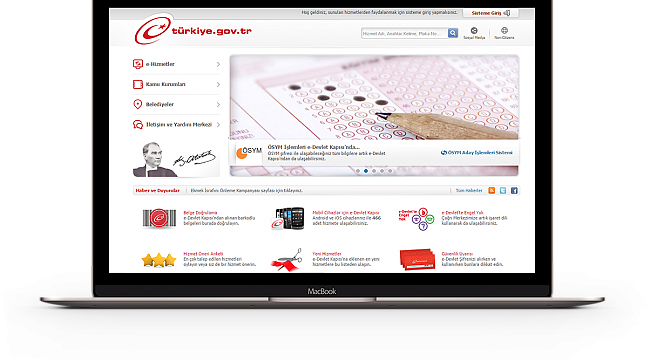
Task: Open the Yeni Hizmetler title link
Action: click(x=327, y=253)
